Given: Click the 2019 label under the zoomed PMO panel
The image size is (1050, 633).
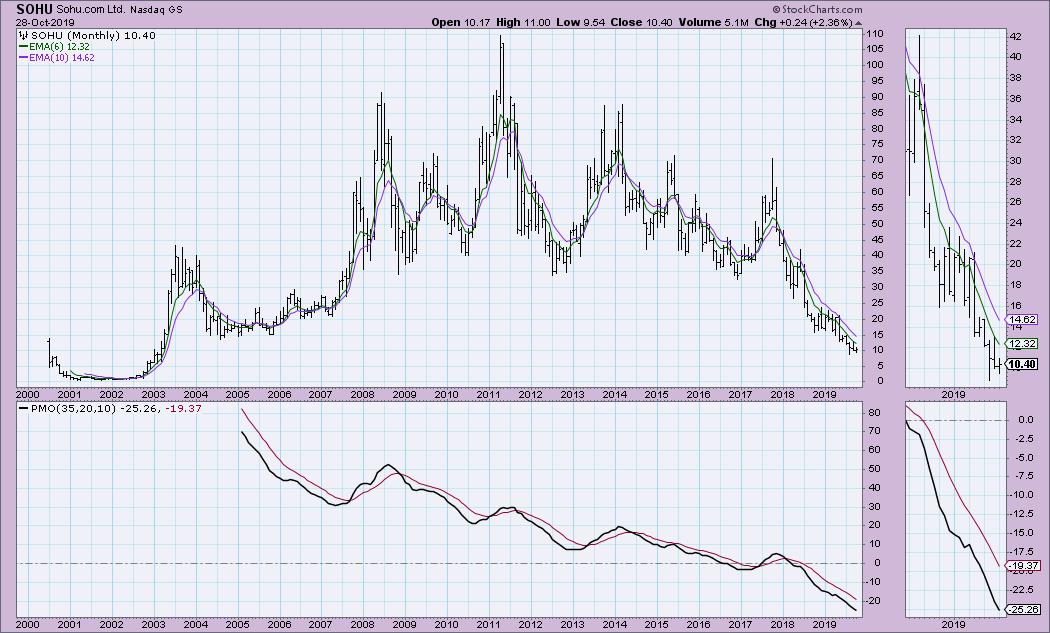Looking at the screenshot, I should click(x=953, y=624).
